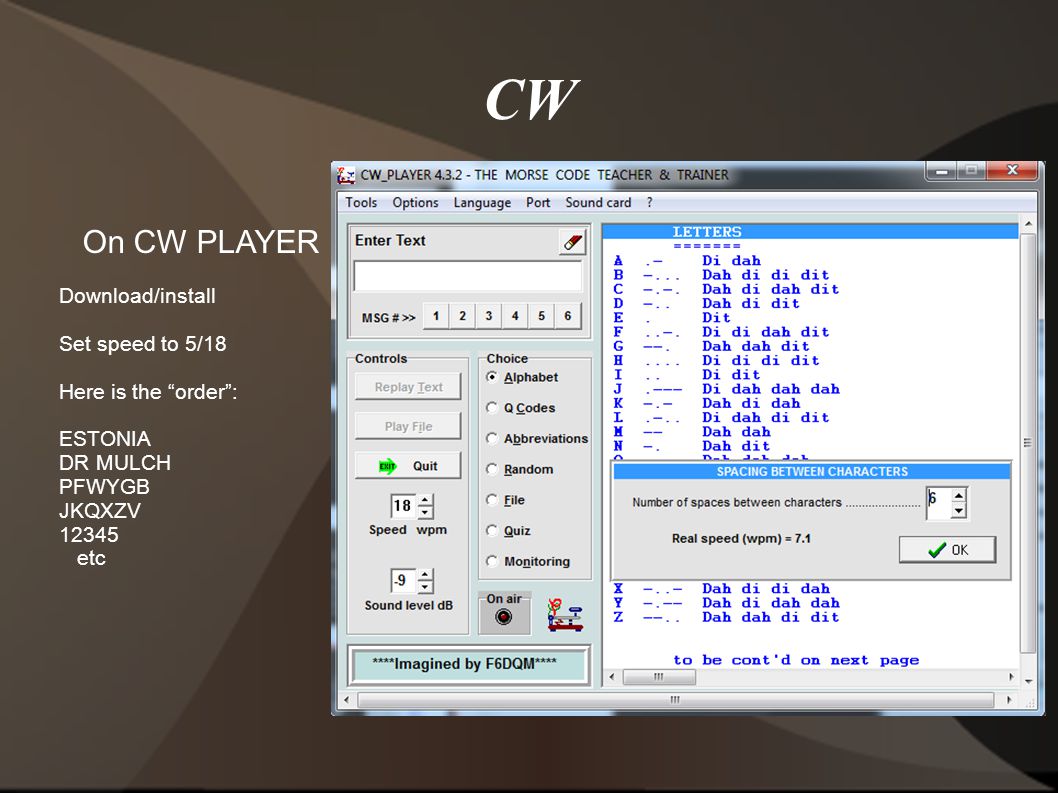Open the Options menu
1058x793 pixels.
[x=415, y=202]
